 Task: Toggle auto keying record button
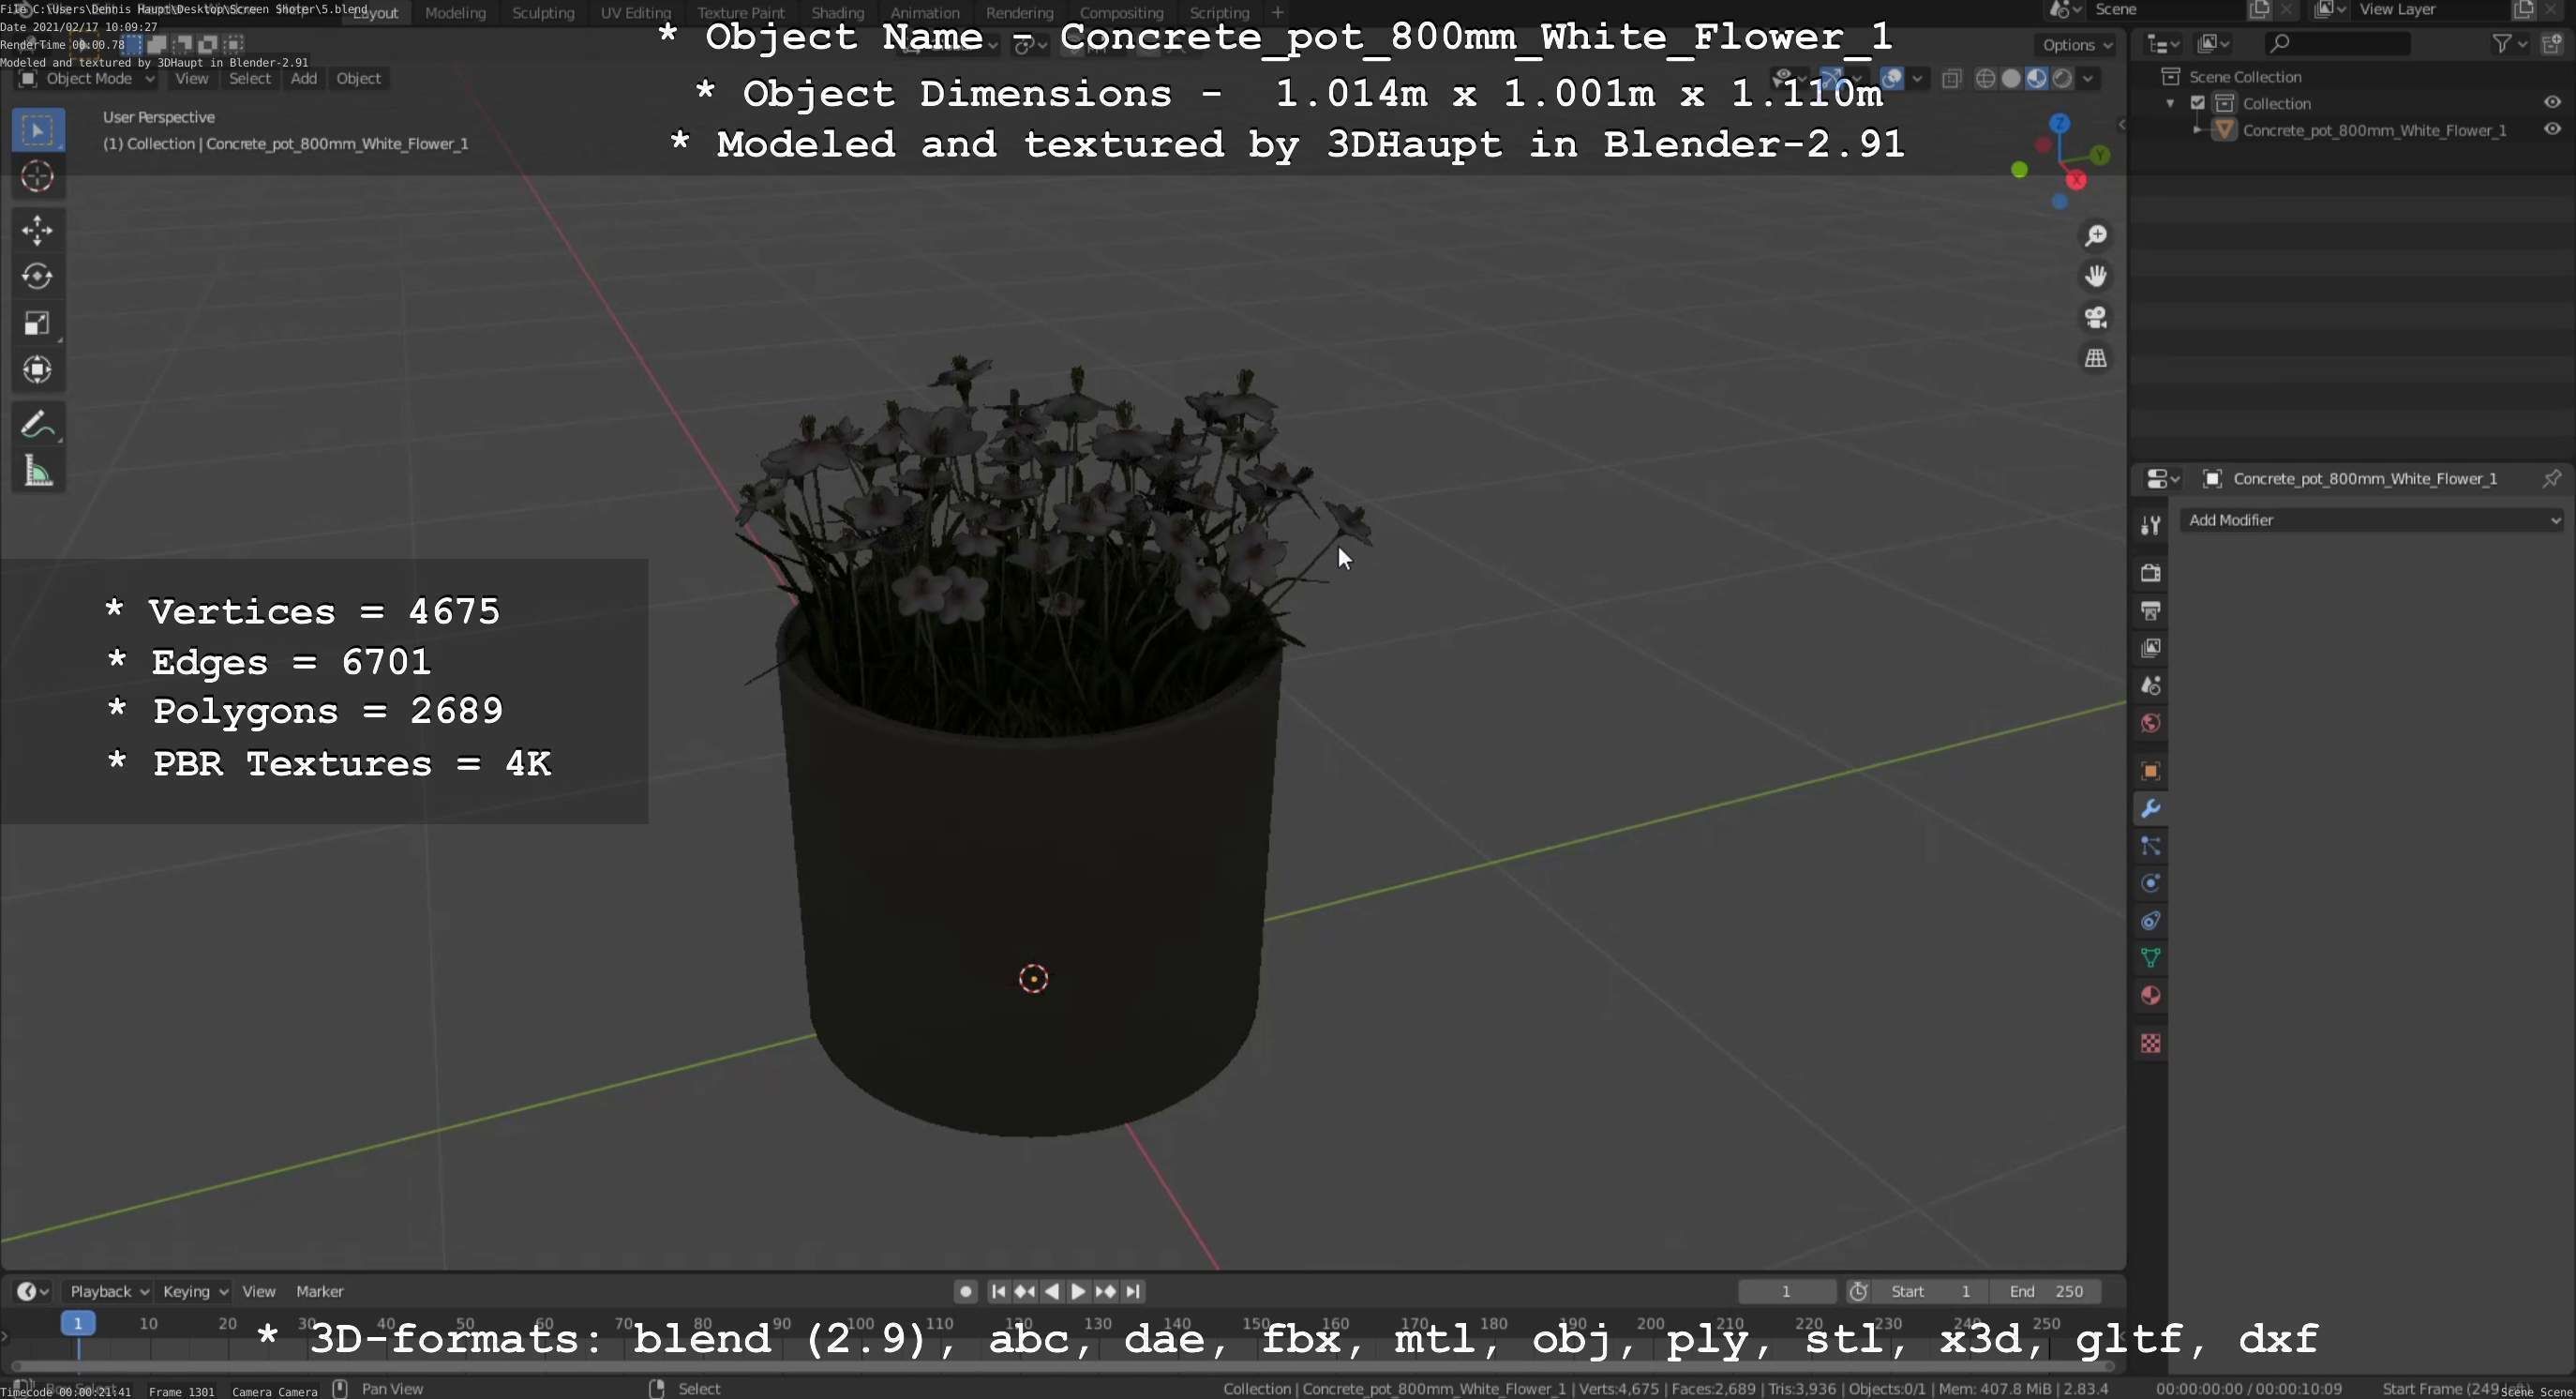(x=965, y=1292)
